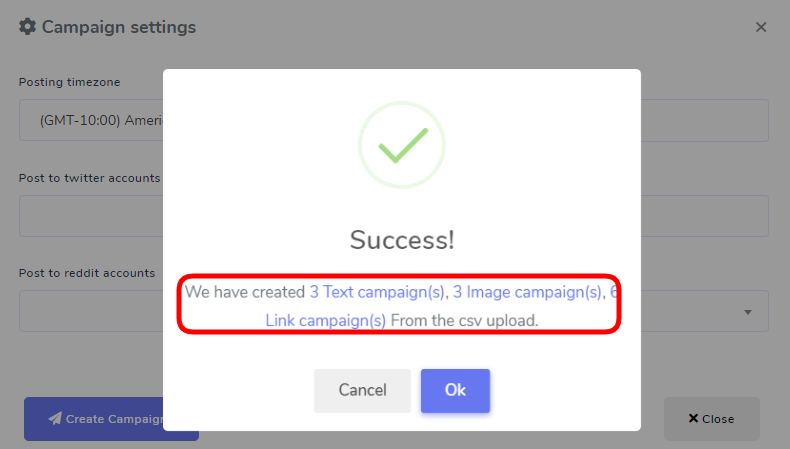The height and width of the screenshot is (449, 790).
Task: Open the 3 Text campaign(s) link
Action: [377, 292]
